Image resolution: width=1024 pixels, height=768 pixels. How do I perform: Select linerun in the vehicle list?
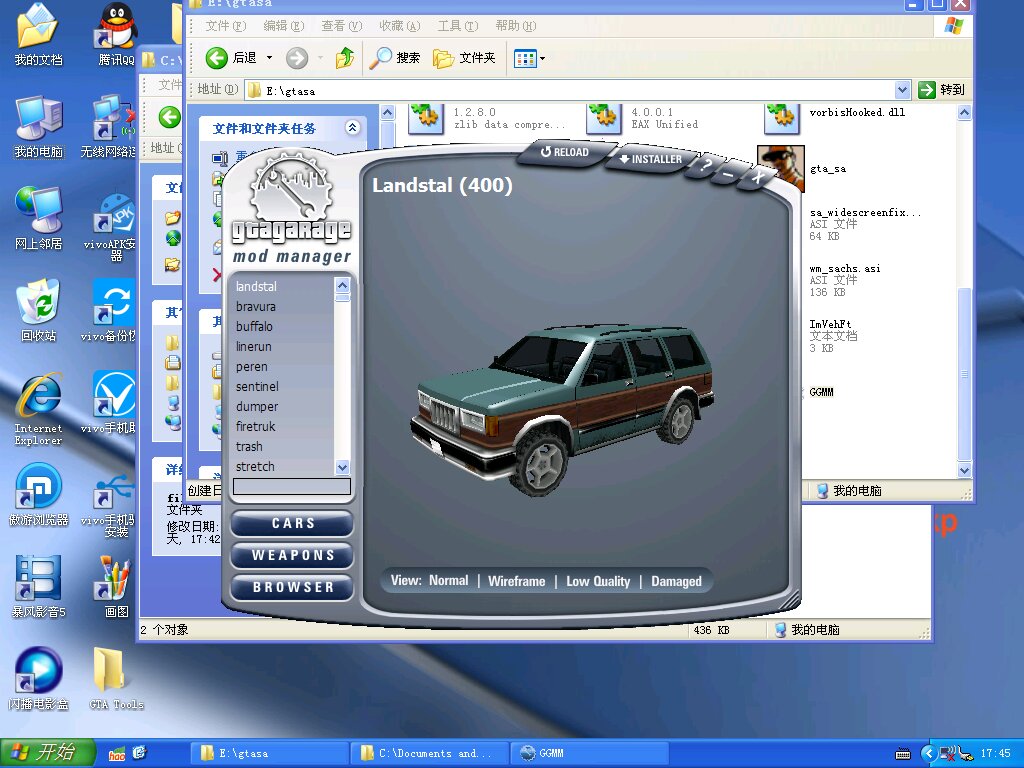(283, 347)
